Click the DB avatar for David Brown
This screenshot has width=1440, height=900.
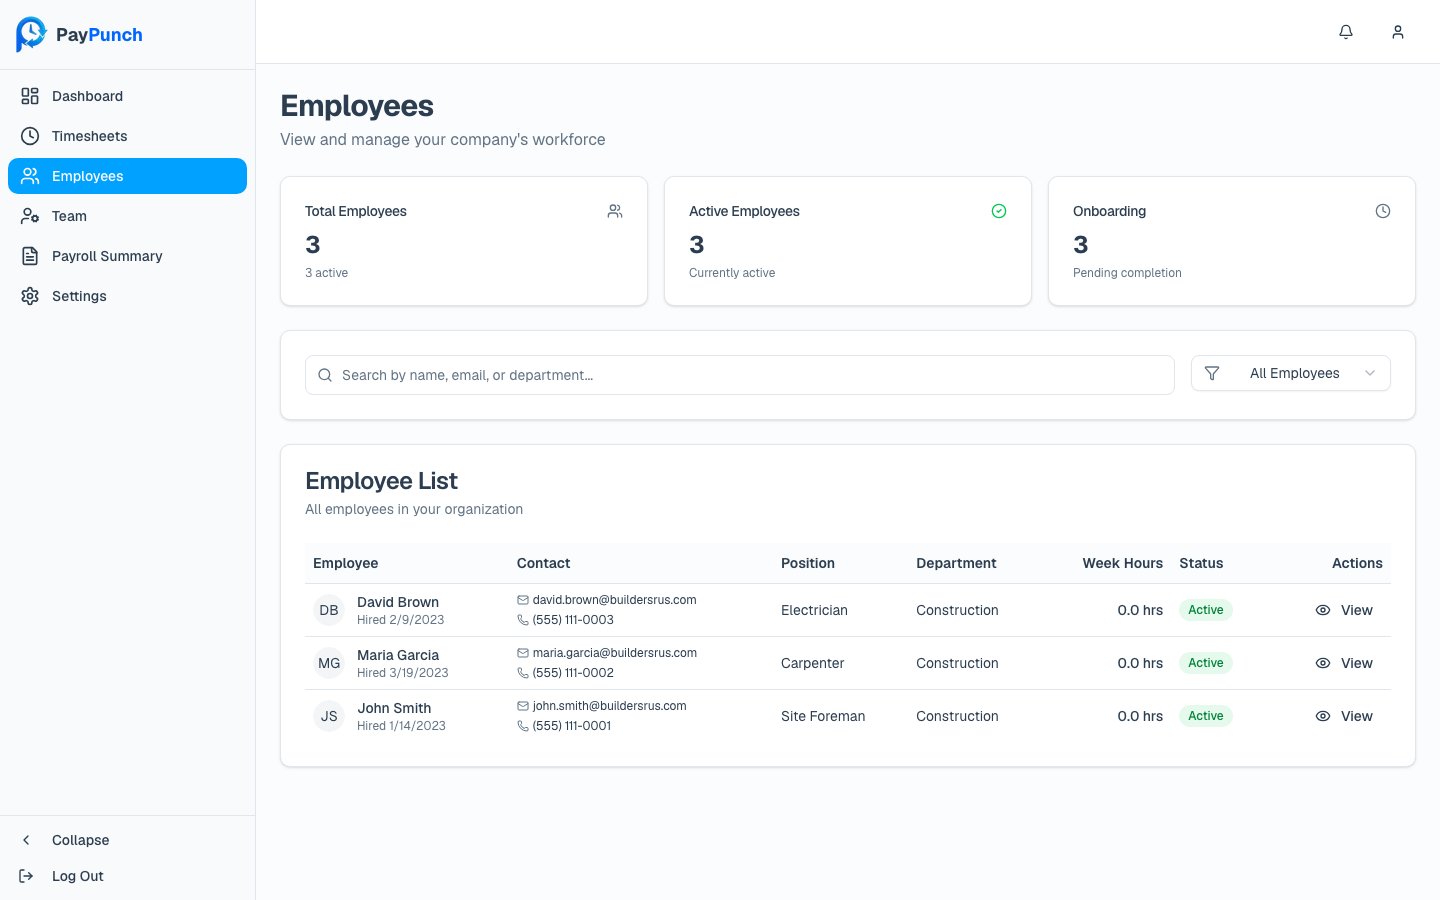tap(329, 610)
